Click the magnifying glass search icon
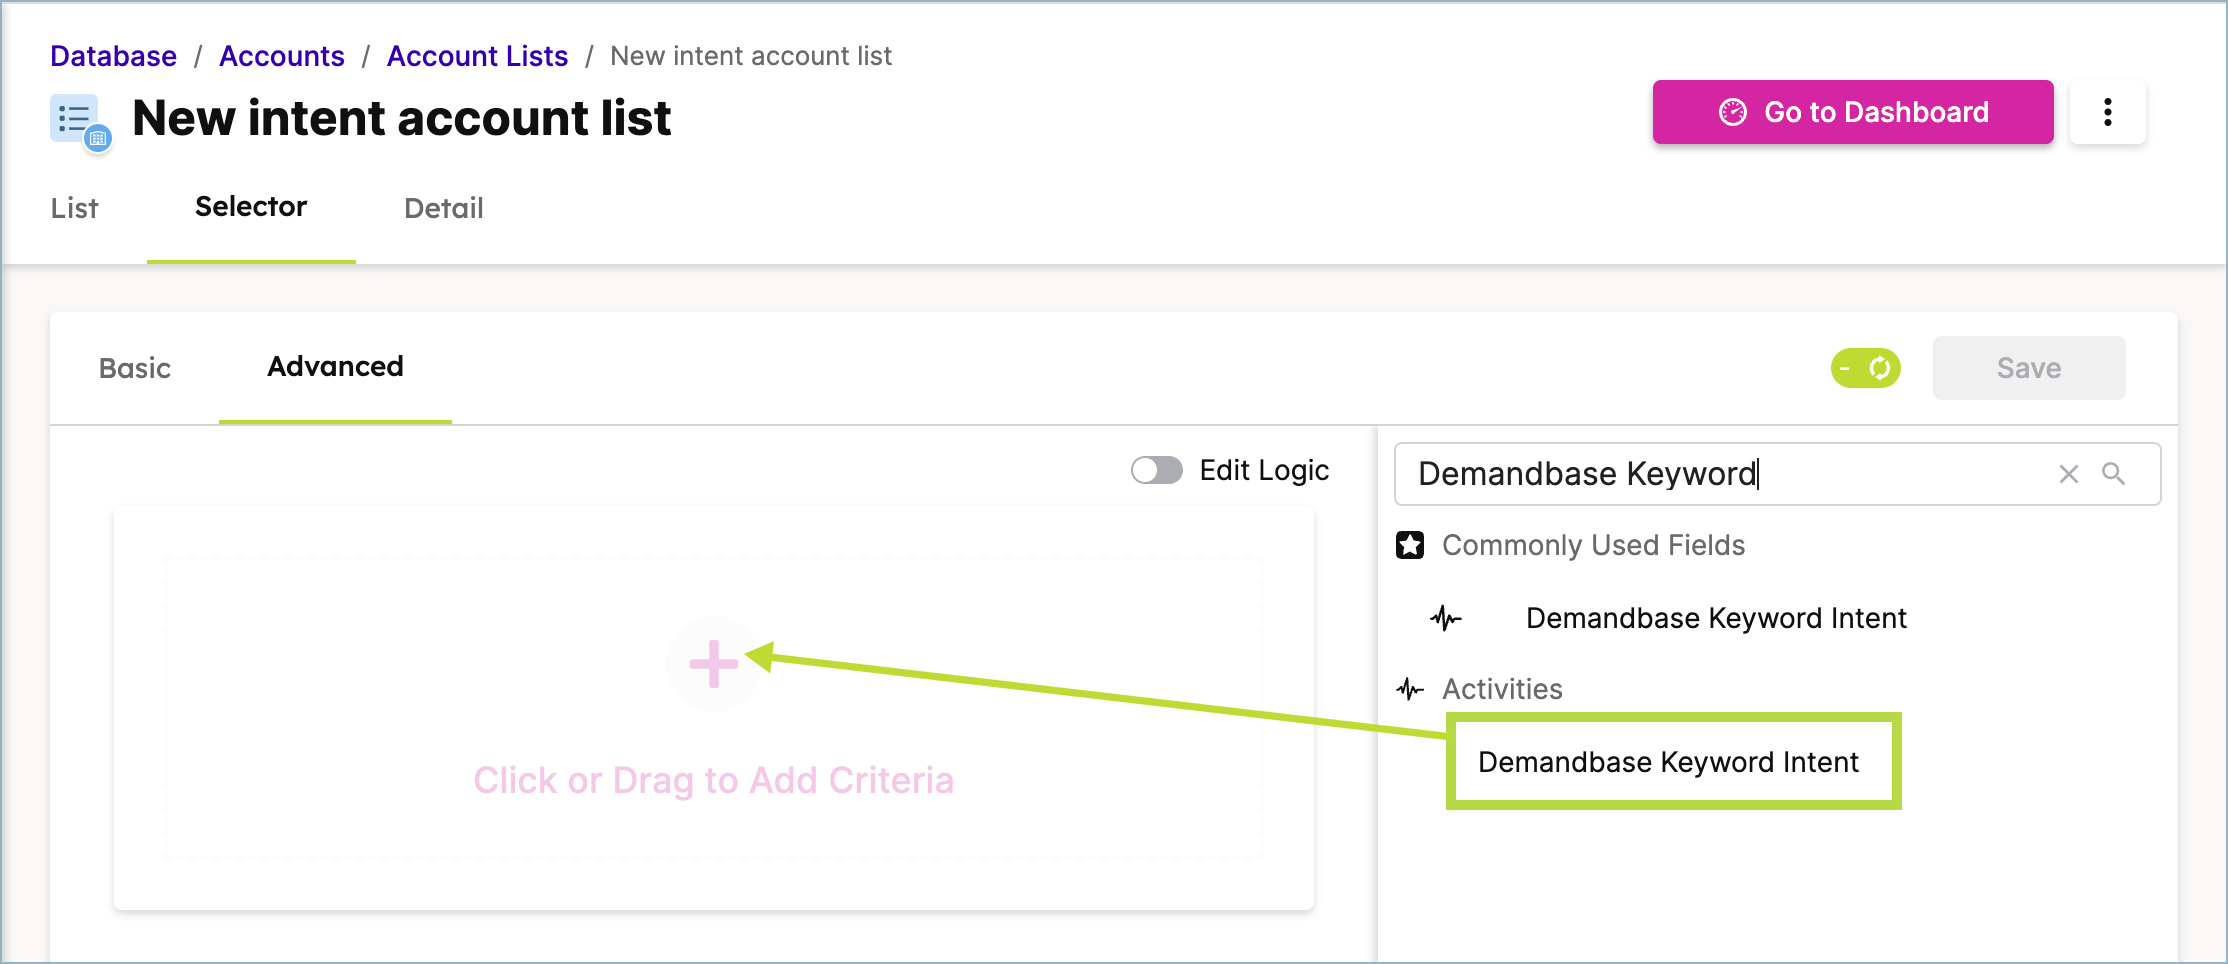 pos(2113,474)
